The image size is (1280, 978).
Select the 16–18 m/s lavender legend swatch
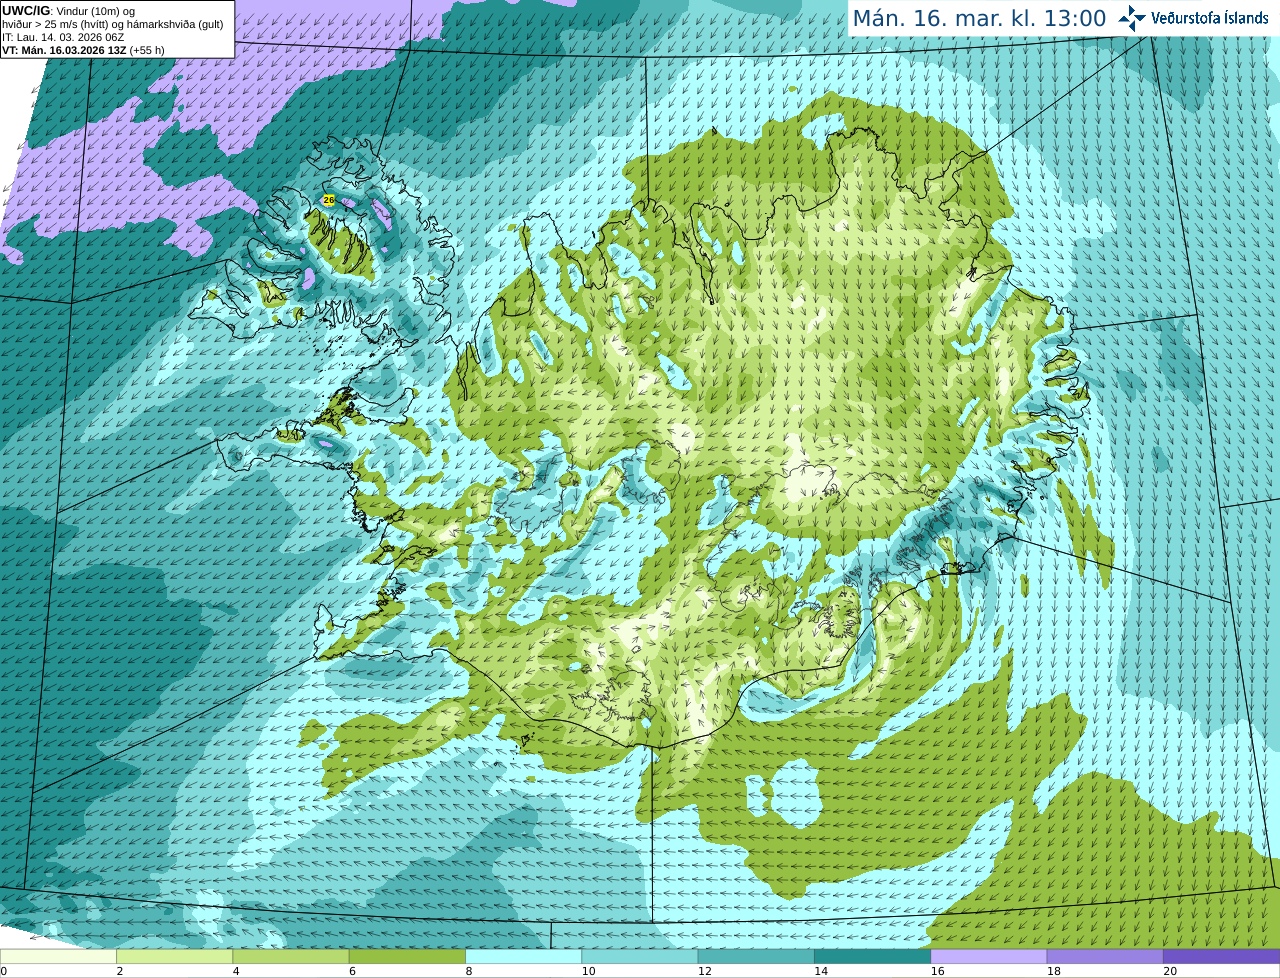[x=989, y=957]
